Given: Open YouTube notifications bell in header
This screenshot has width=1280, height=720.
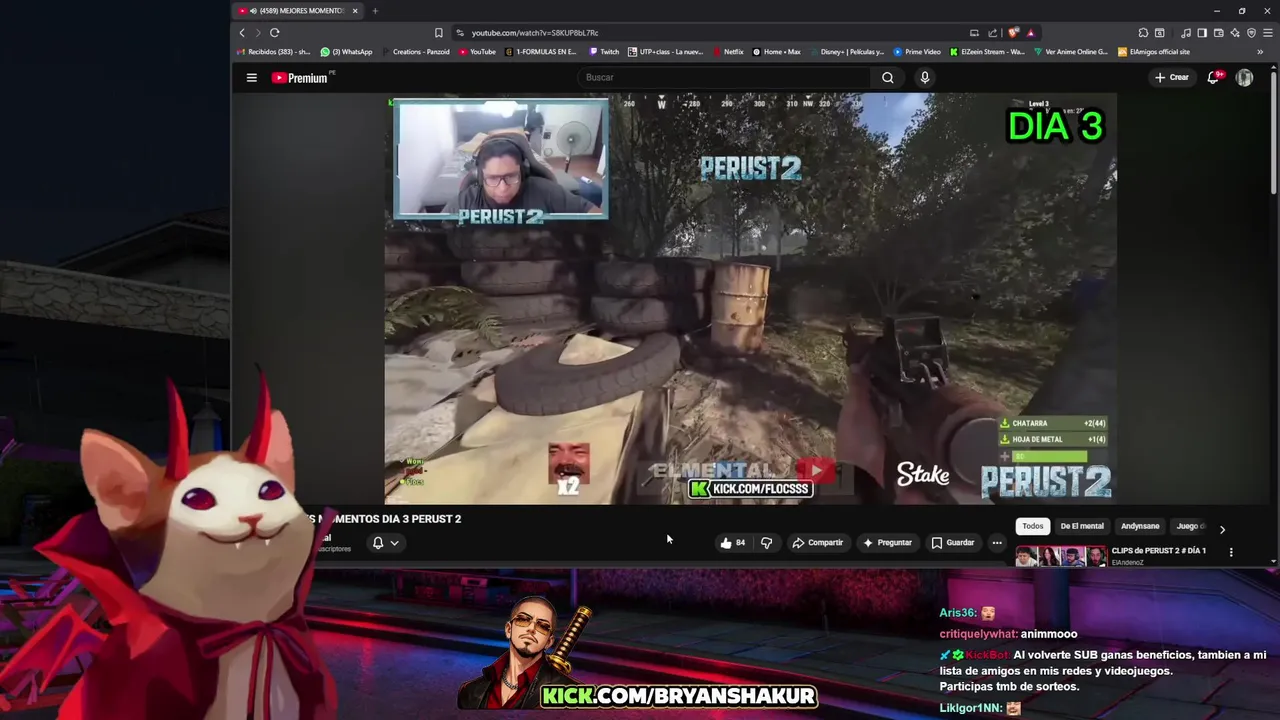Looking at the screenshot, I should coord(1214,77).
